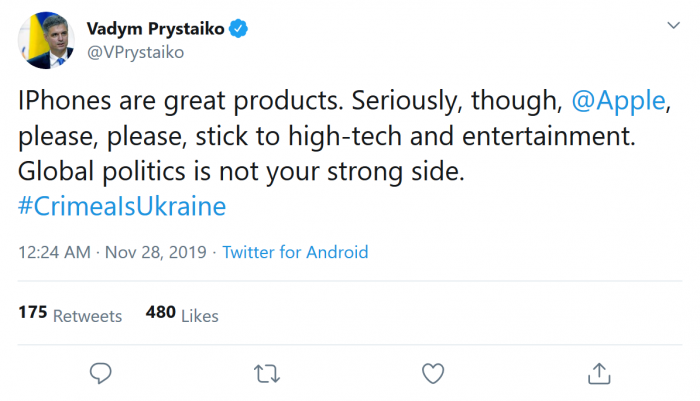Open the #CrimeaIsUkraine hashtag
Viewport: 700px width, 401px height.
click(x=123, y=206)
